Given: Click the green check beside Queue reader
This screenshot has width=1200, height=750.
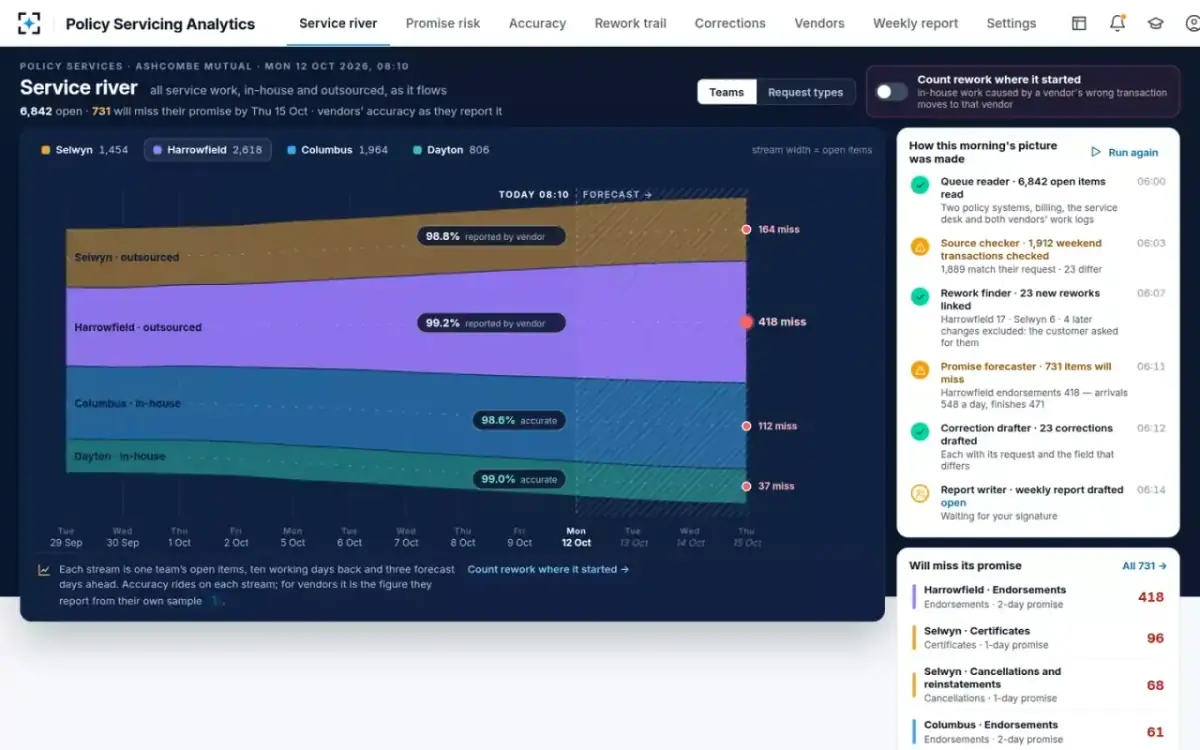Looking at the screenshot, I should (x=919, y=185).
